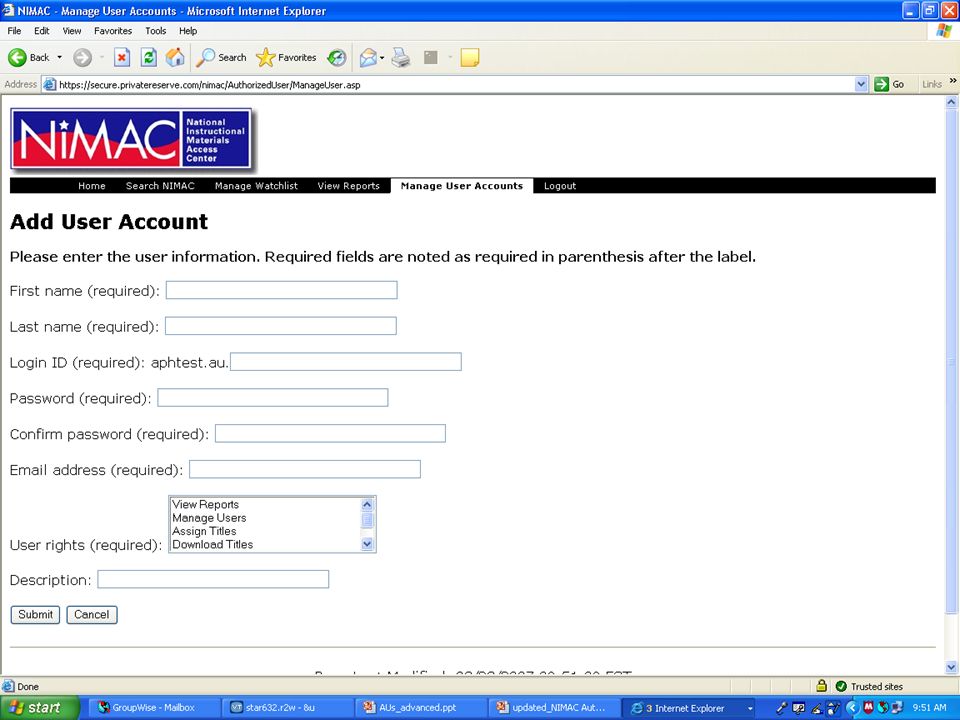Viewport: 960px width, 720px height.
Task: Click the Confirm password input field
Action: click(330, 433)
